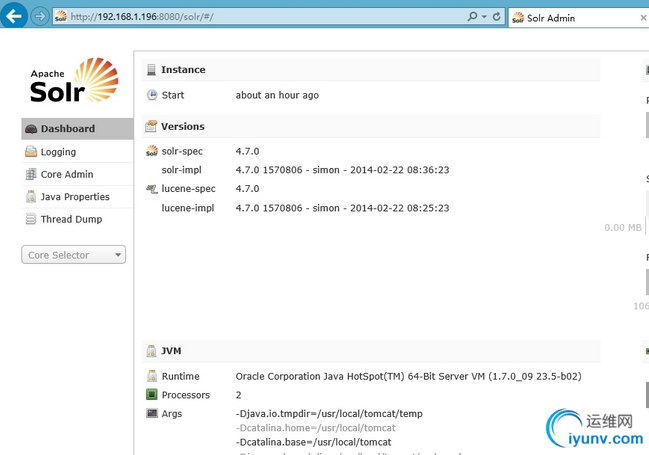Click the browser forward arrow button
This screenshot has width=649, height=455.
click(x=40, y=17)
